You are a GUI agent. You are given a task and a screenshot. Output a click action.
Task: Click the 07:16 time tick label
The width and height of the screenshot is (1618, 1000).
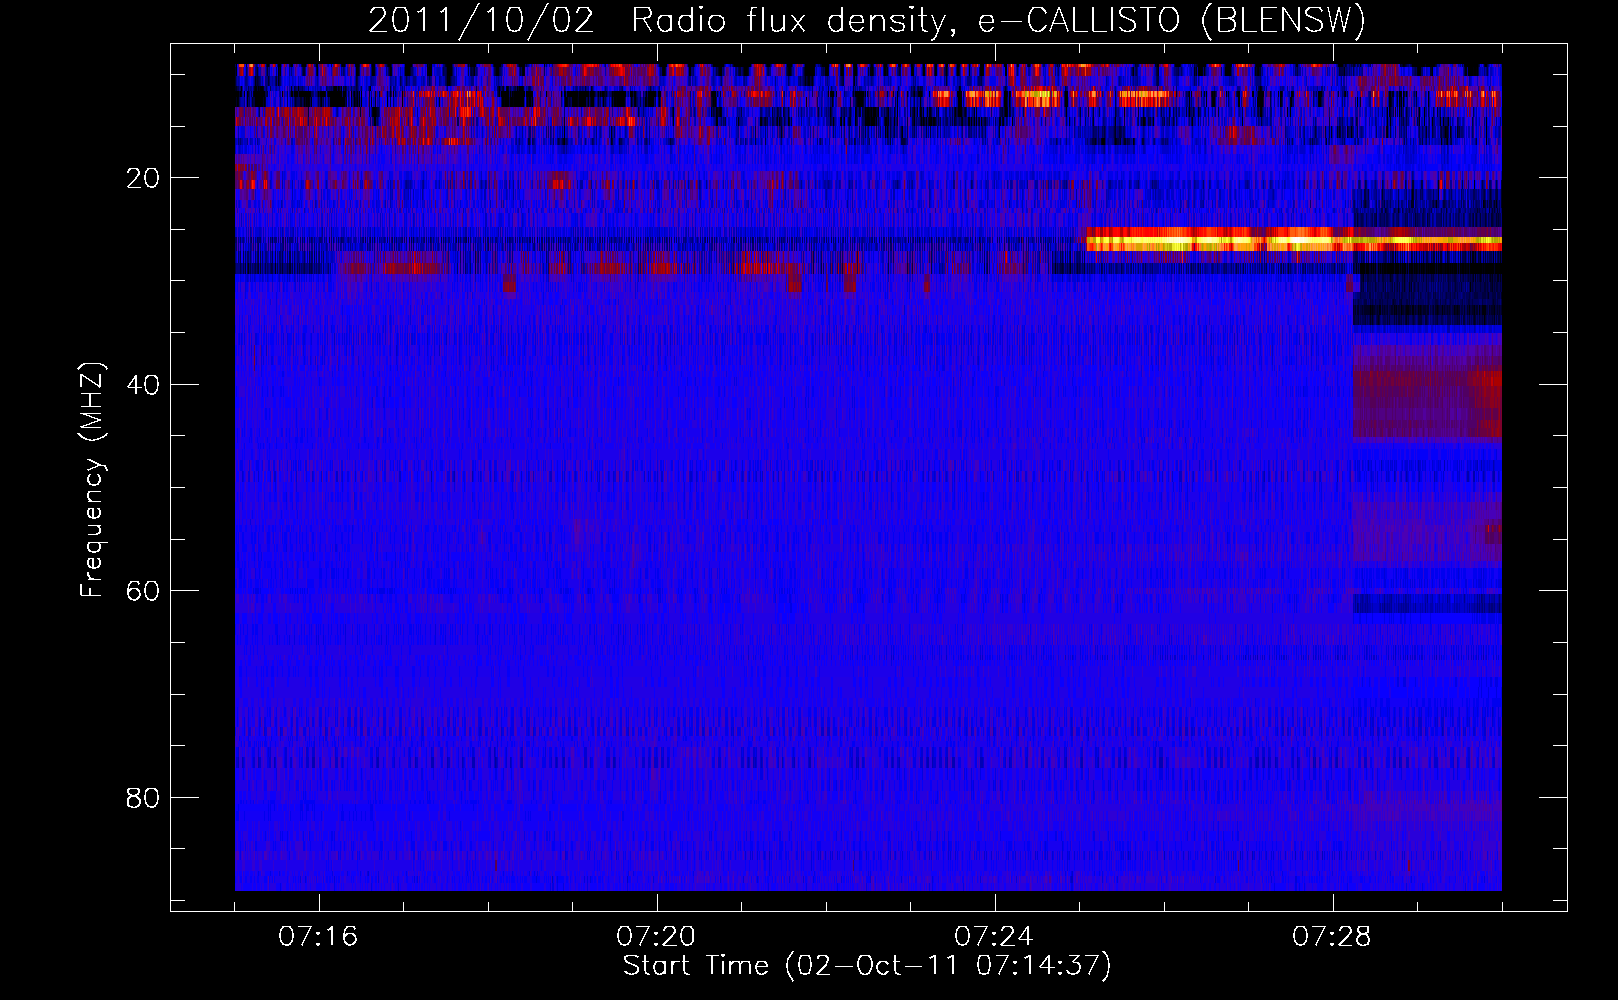pyautogui.click(x=318, y=937)
